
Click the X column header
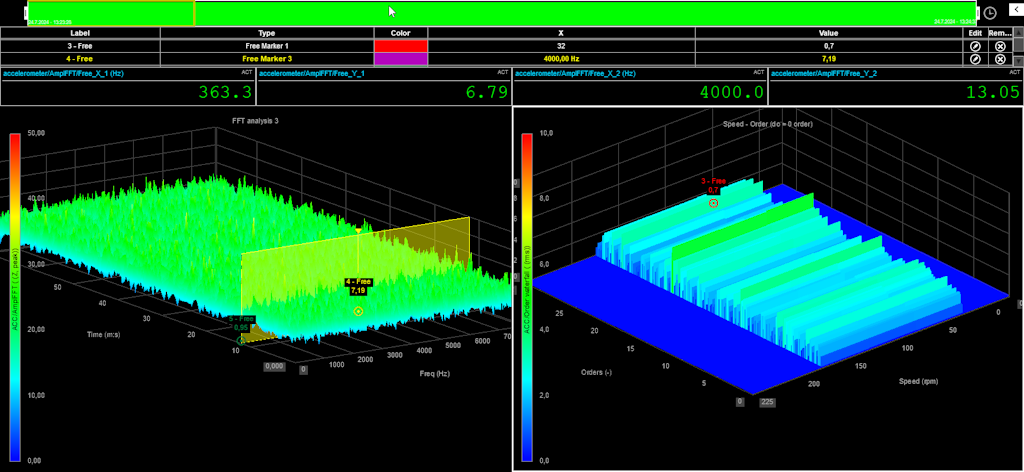point(561,33)
